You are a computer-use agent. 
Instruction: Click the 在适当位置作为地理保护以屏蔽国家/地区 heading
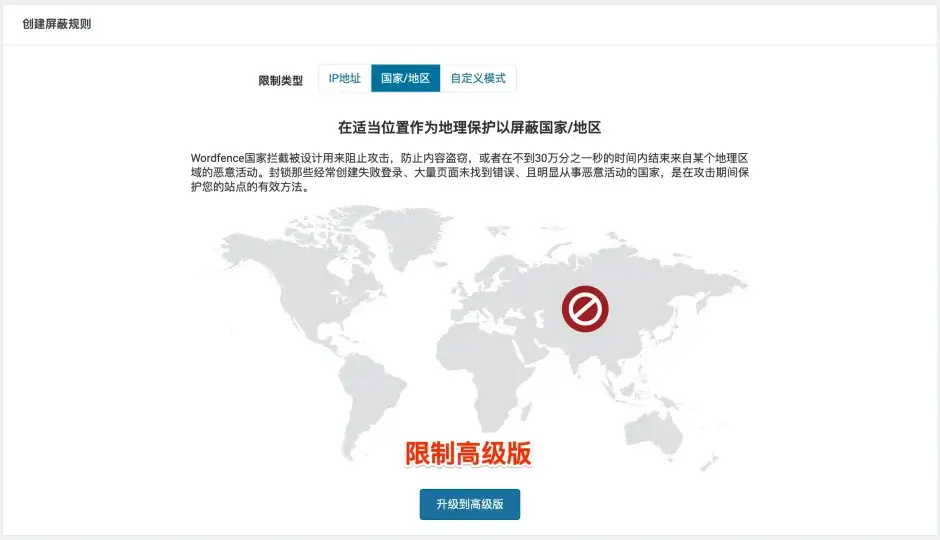click(469, 128)
